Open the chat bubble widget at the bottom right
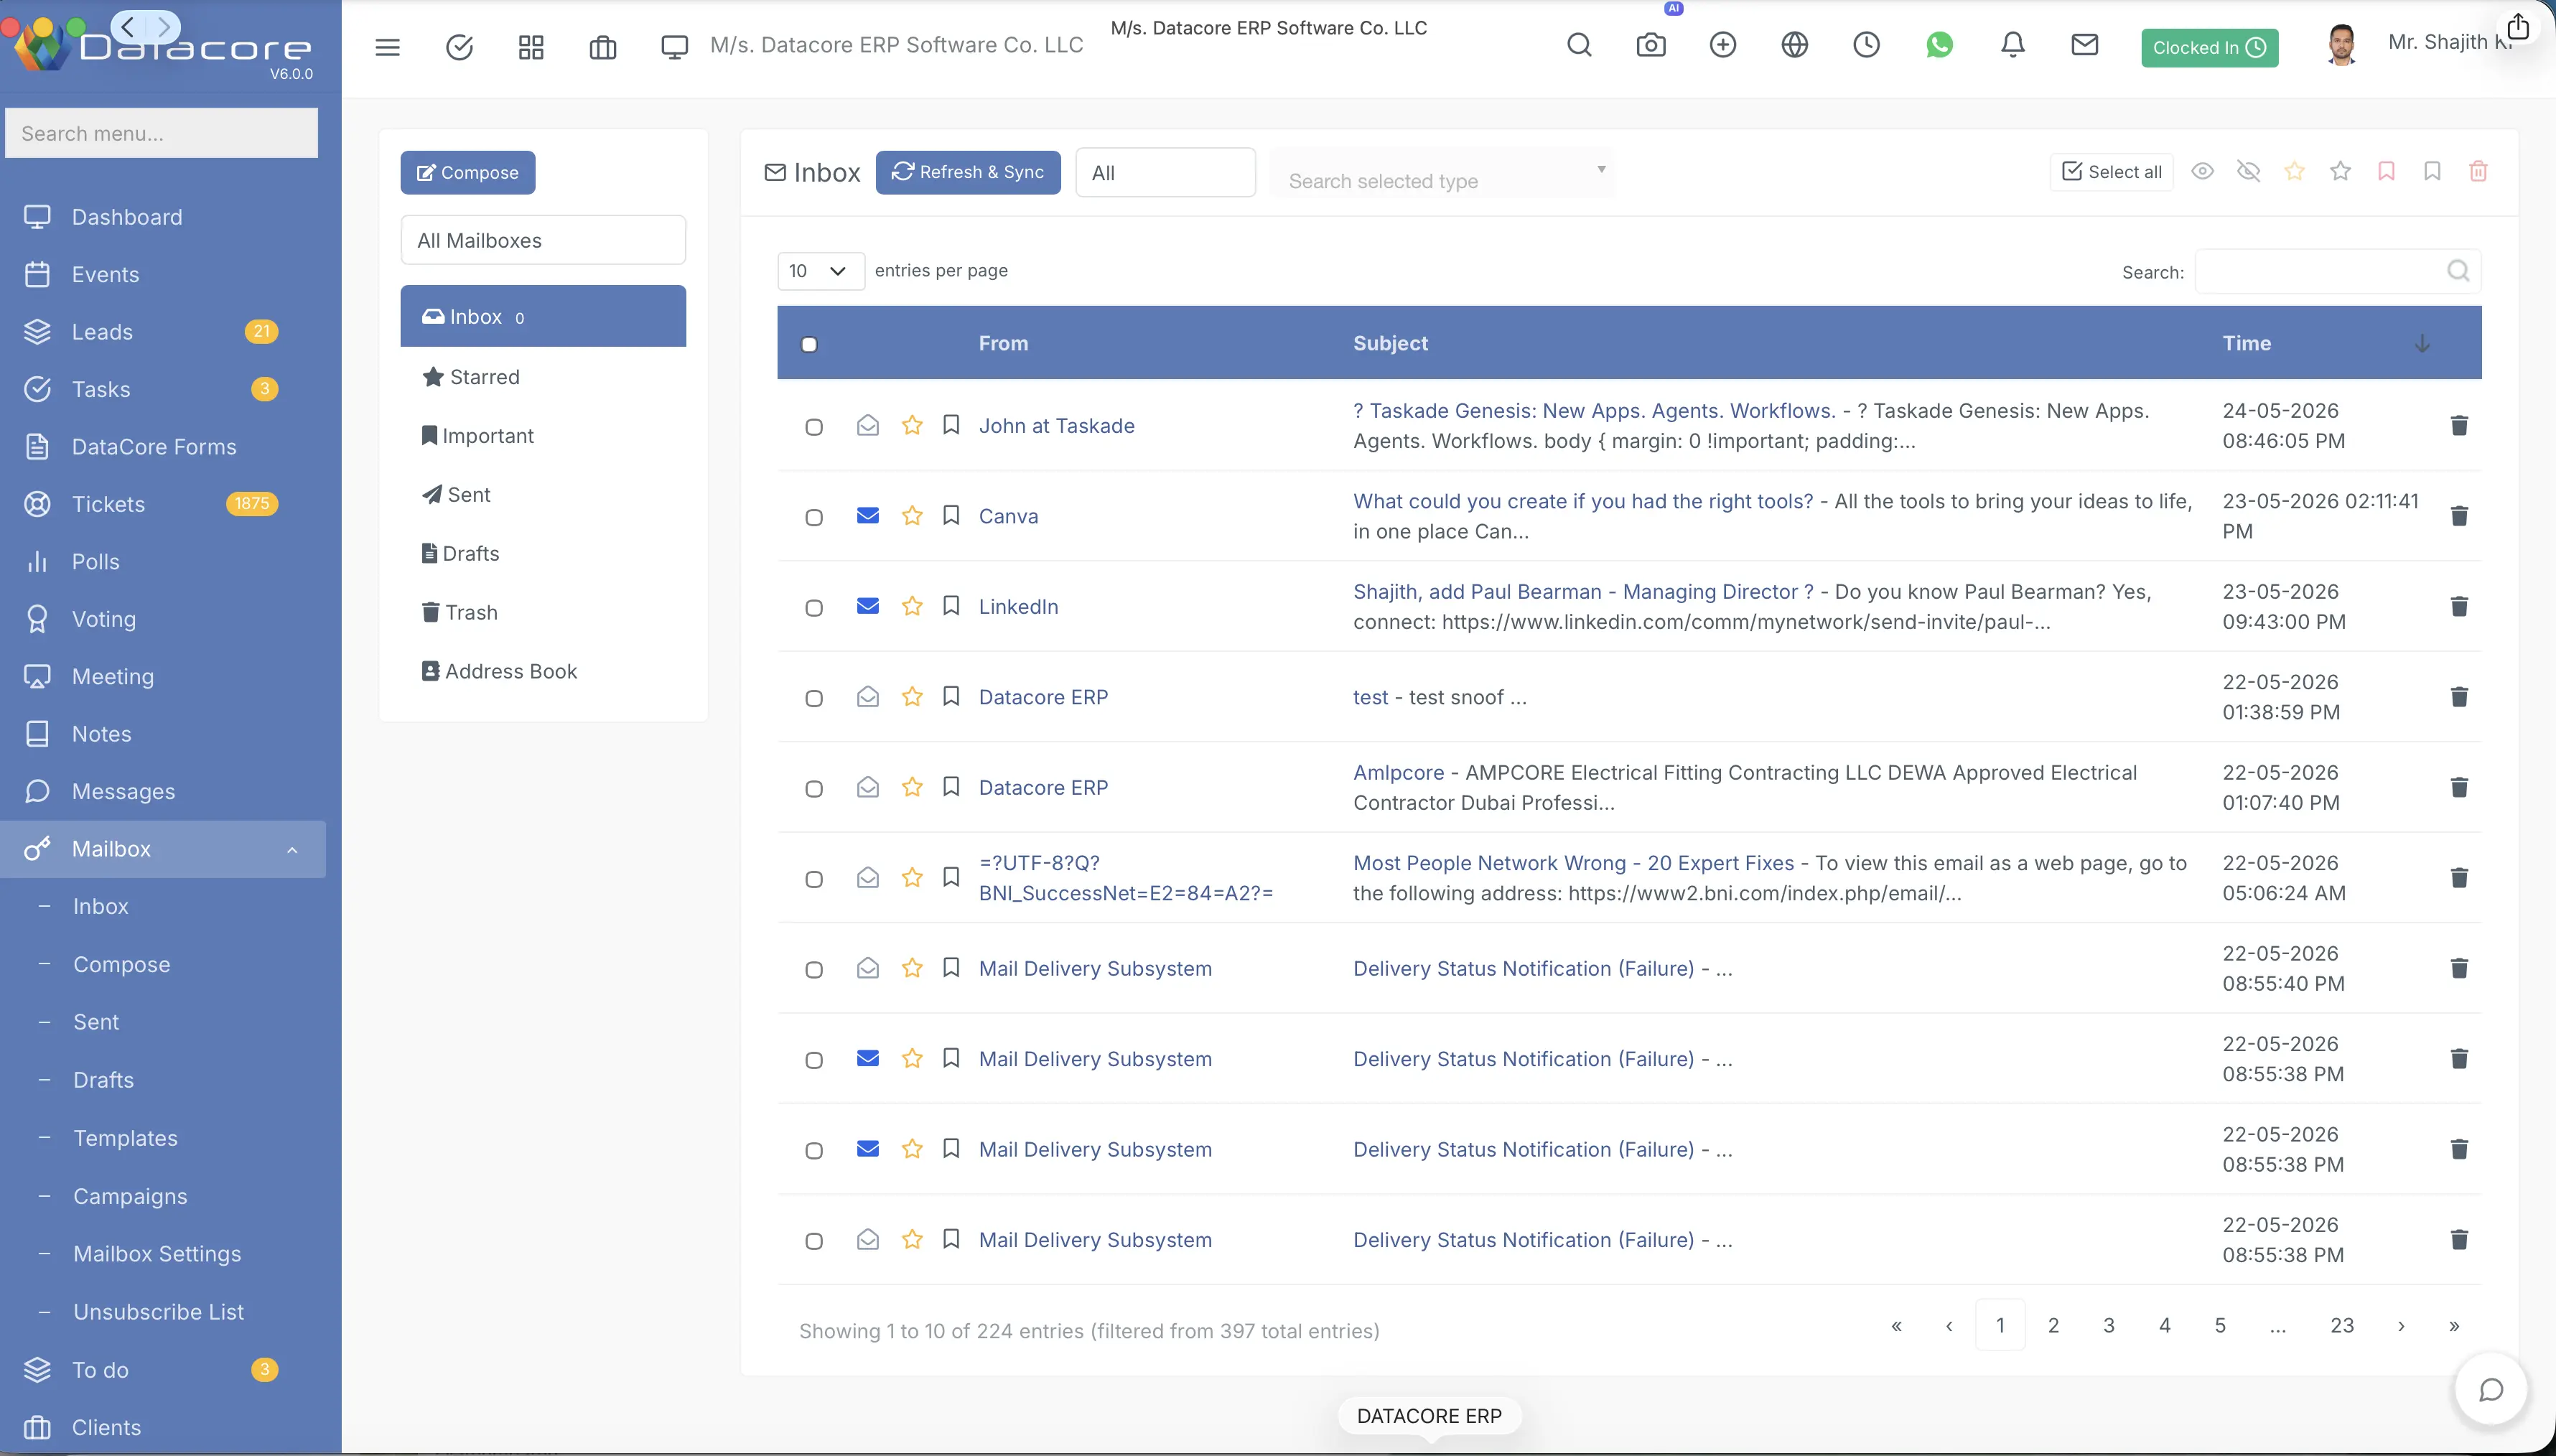Viewport: 2556px width, 1456px height. point(2491,1390)
